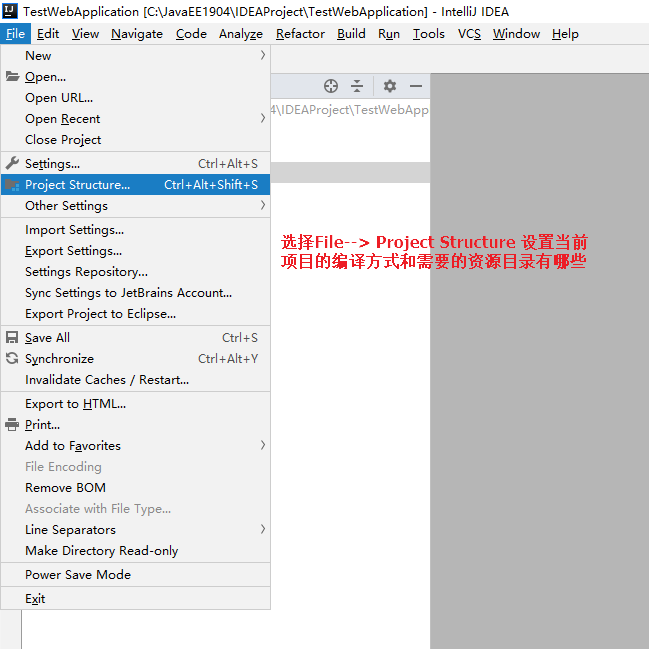This screenshot has height=649, width=649.
Task: Close the open File menu
Action: pos(16,34)
